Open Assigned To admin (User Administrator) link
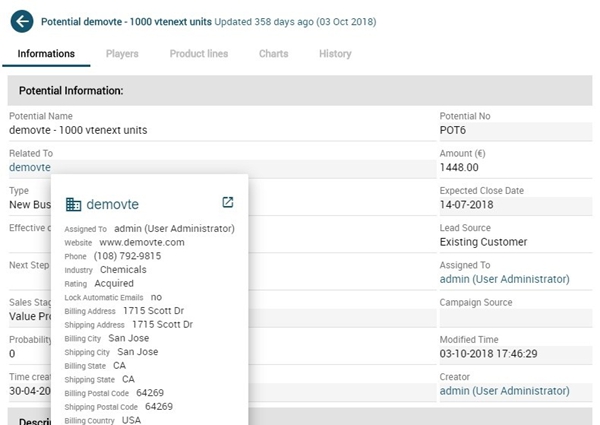Viewport: 600px width, 425px height. pyautogui.click(x=504, y=279)
